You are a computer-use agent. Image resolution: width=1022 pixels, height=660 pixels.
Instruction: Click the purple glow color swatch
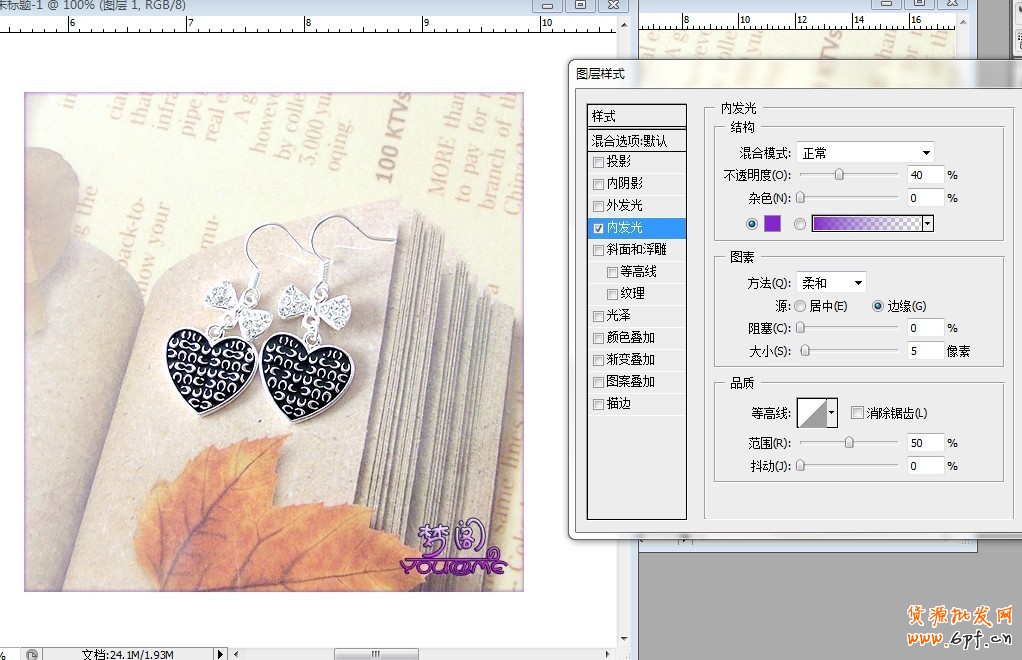772,224
